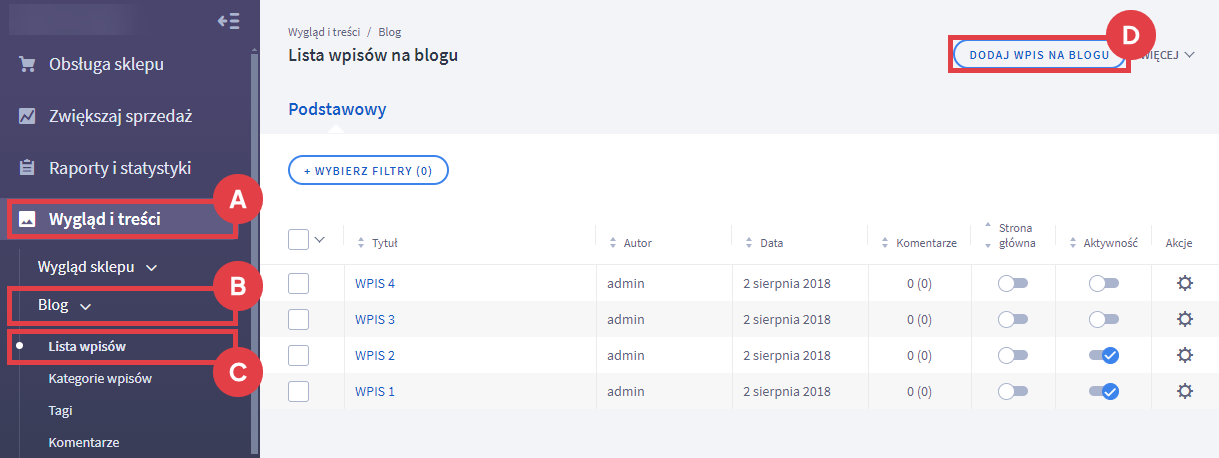Tick the checkbox for WPIS 3

click(298, 319)
